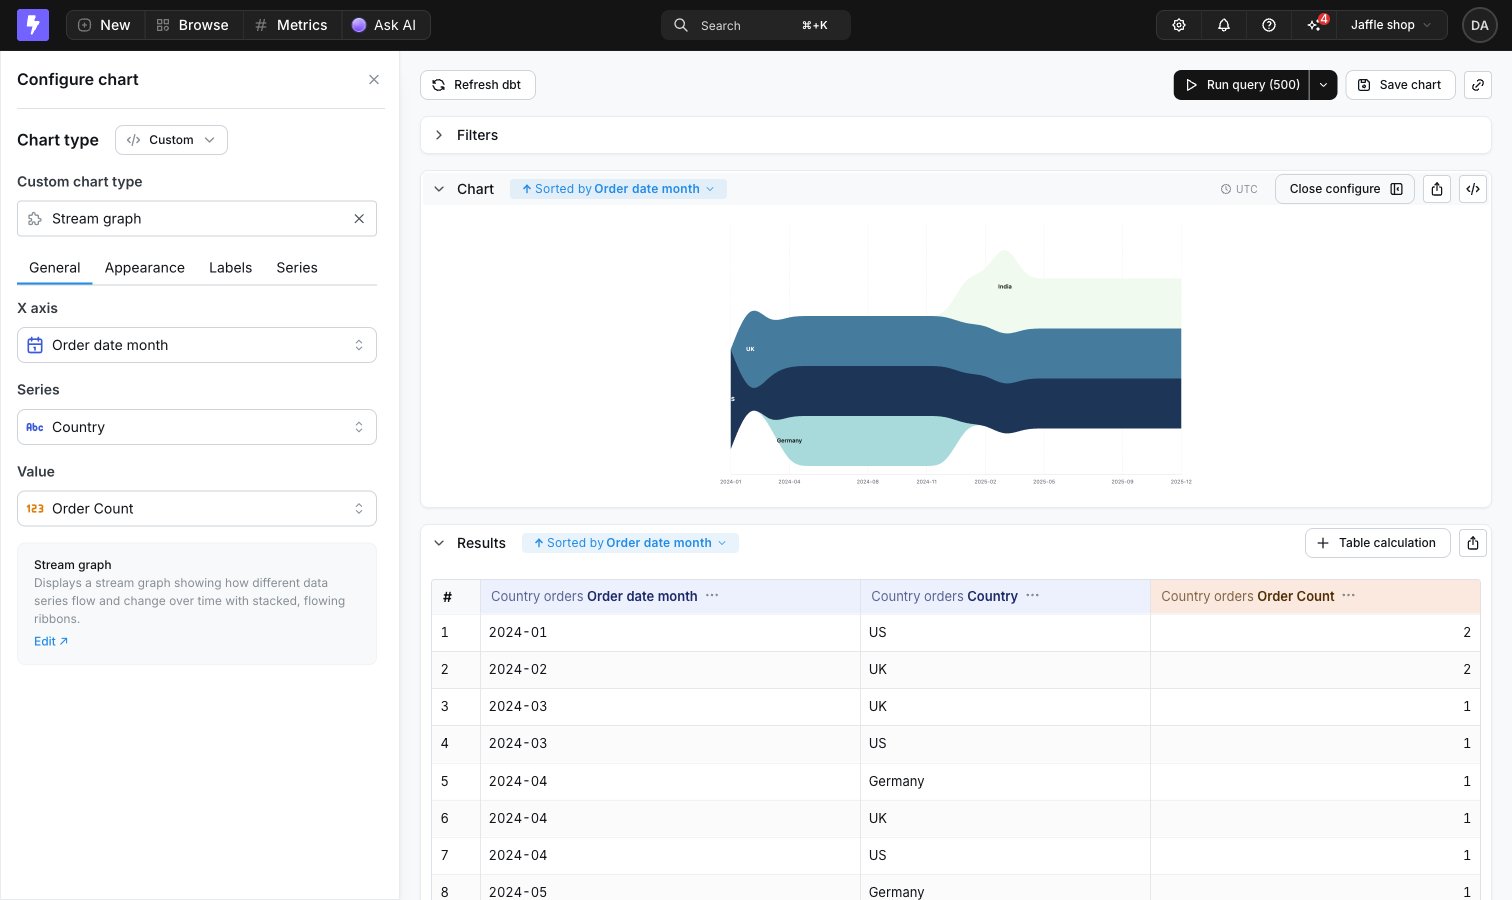Click Refresh dbt button
This screenshot has height=900, width=1512.
[x=478, y=85]
